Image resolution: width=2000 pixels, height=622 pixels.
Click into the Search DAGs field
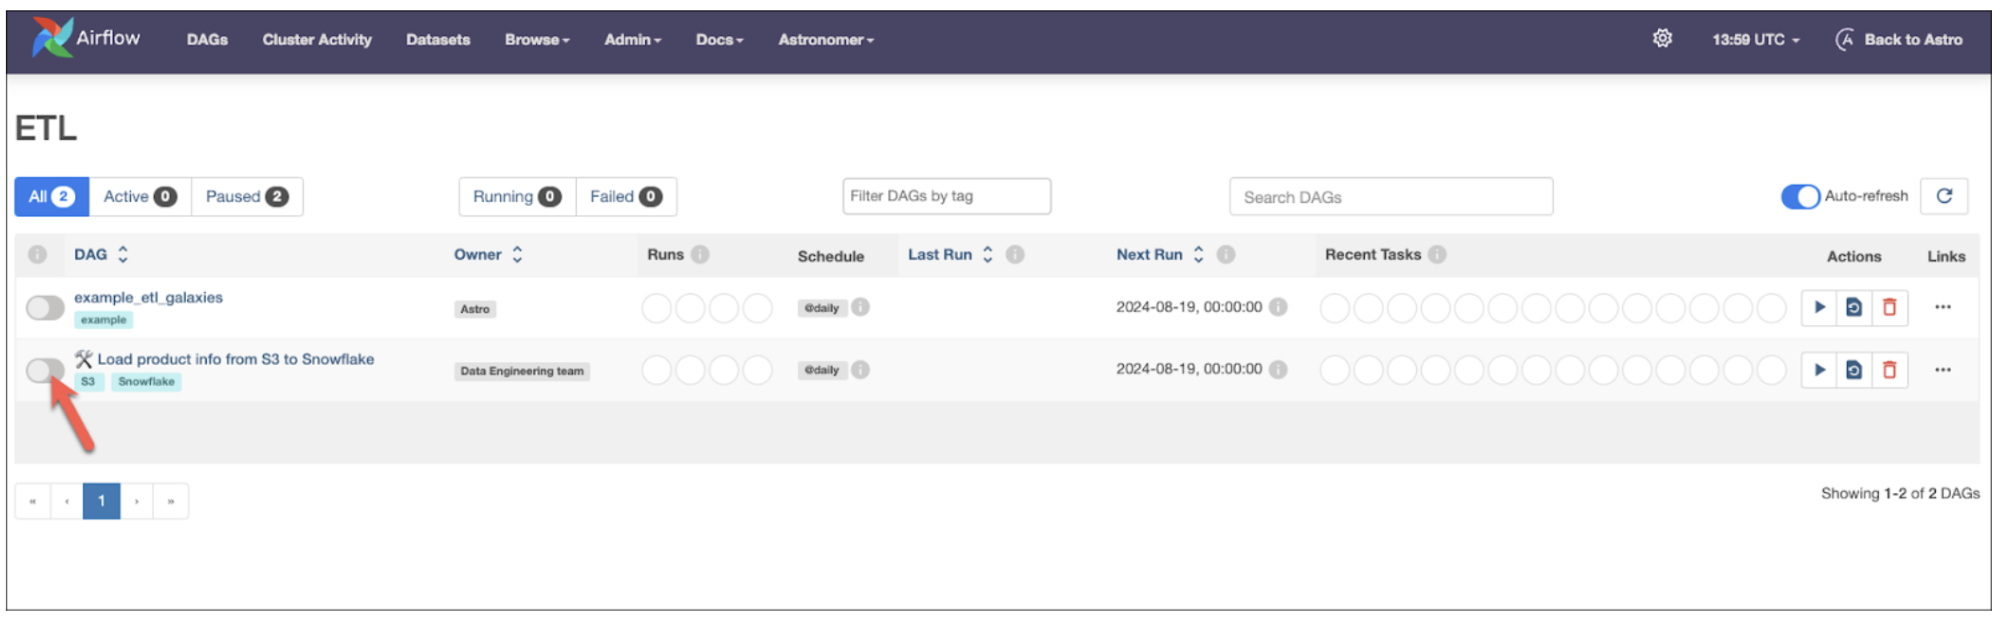pos(1390,197)
